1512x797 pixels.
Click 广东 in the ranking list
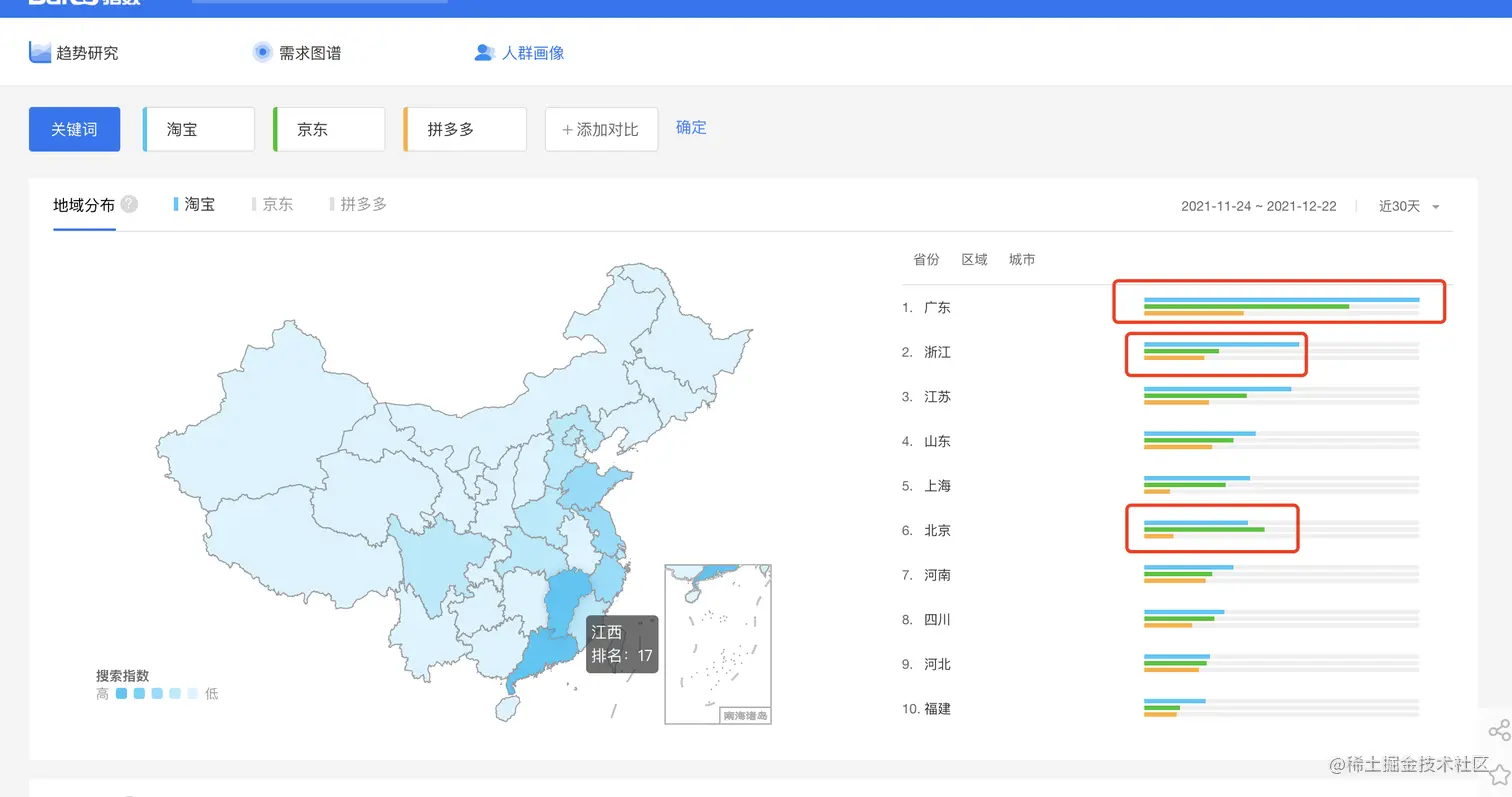(937, 308)
